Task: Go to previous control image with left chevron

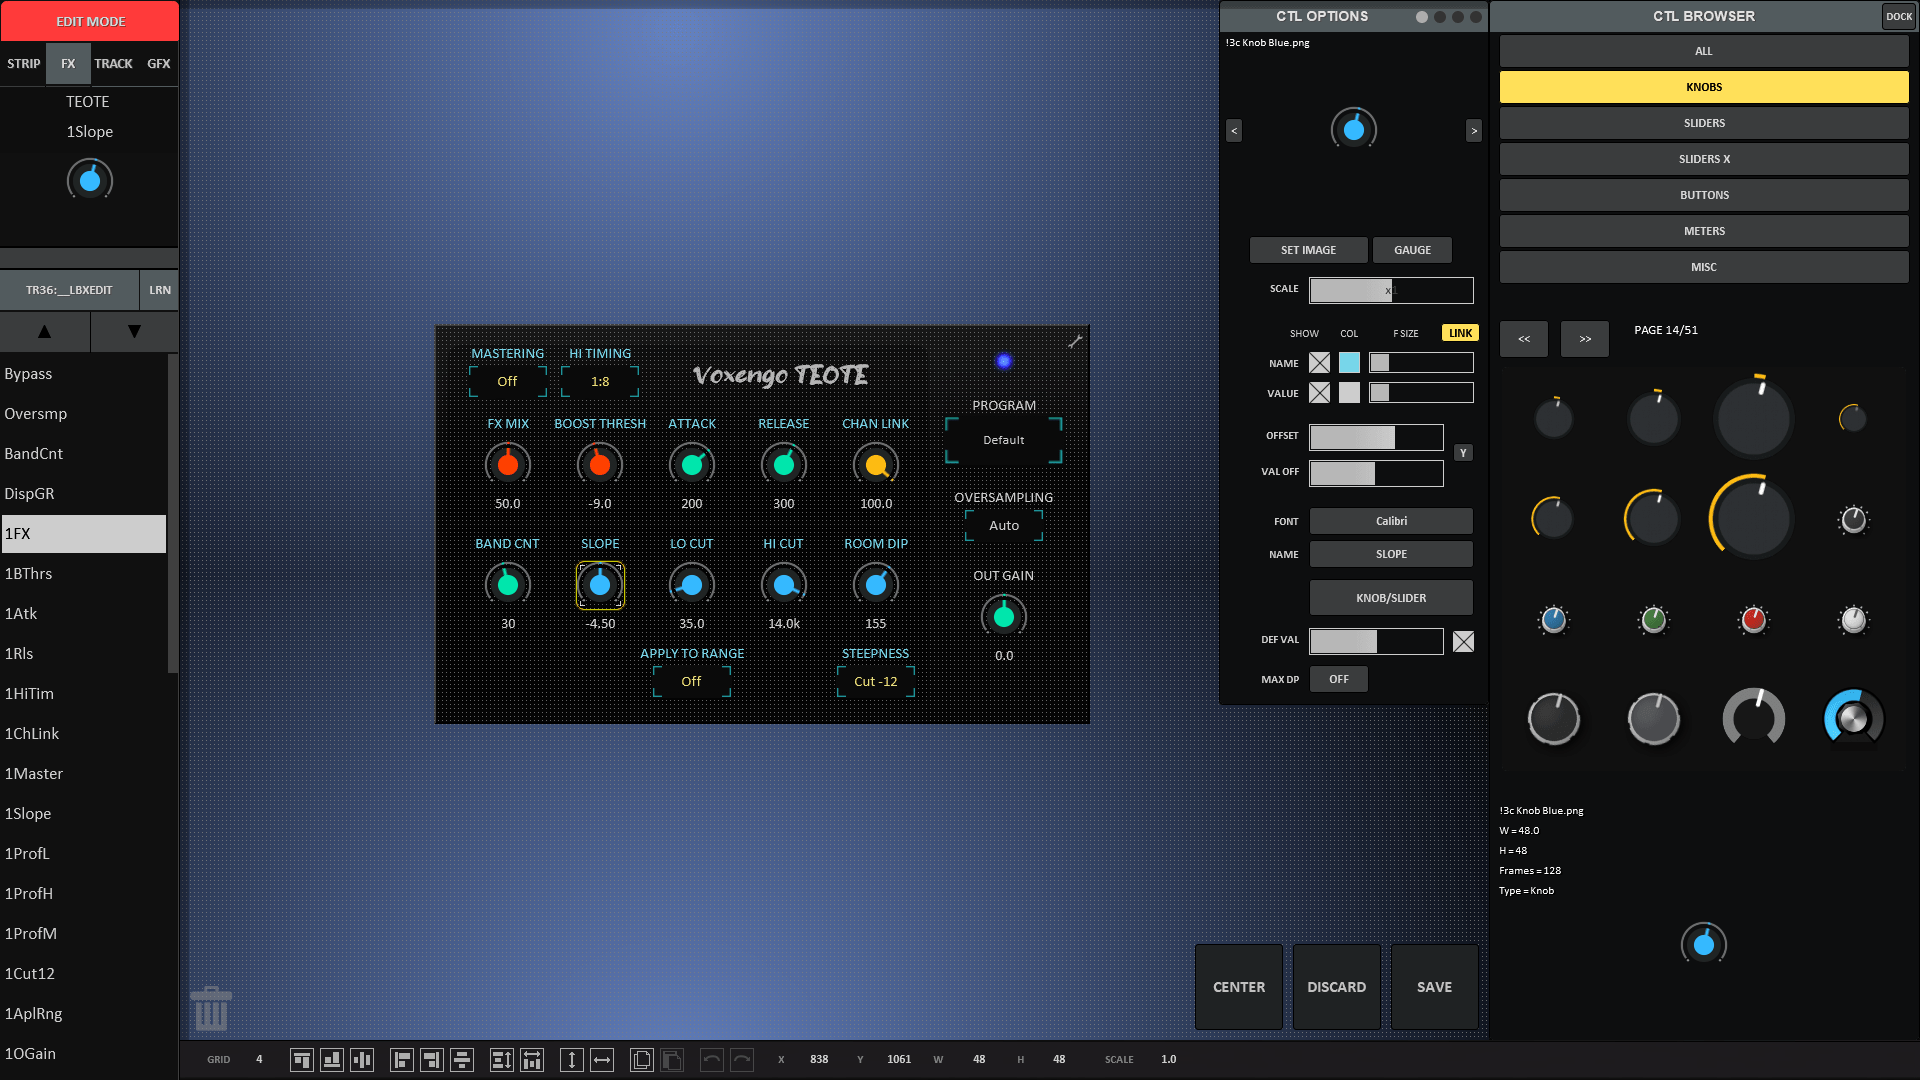Action: click(1234, 131)
